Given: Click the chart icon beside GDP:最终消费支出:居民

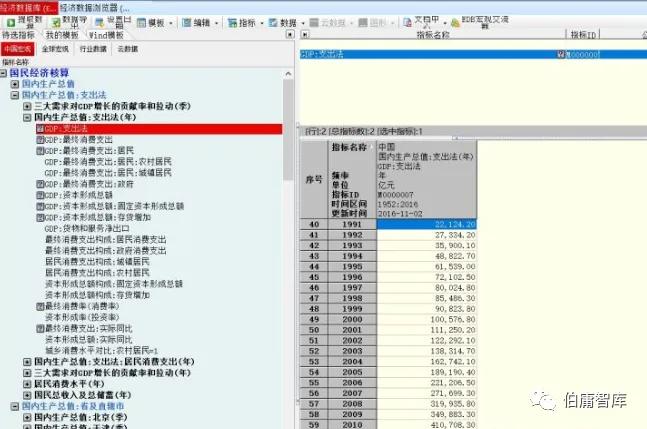Looking at the screenshot, I should (40, 151).
